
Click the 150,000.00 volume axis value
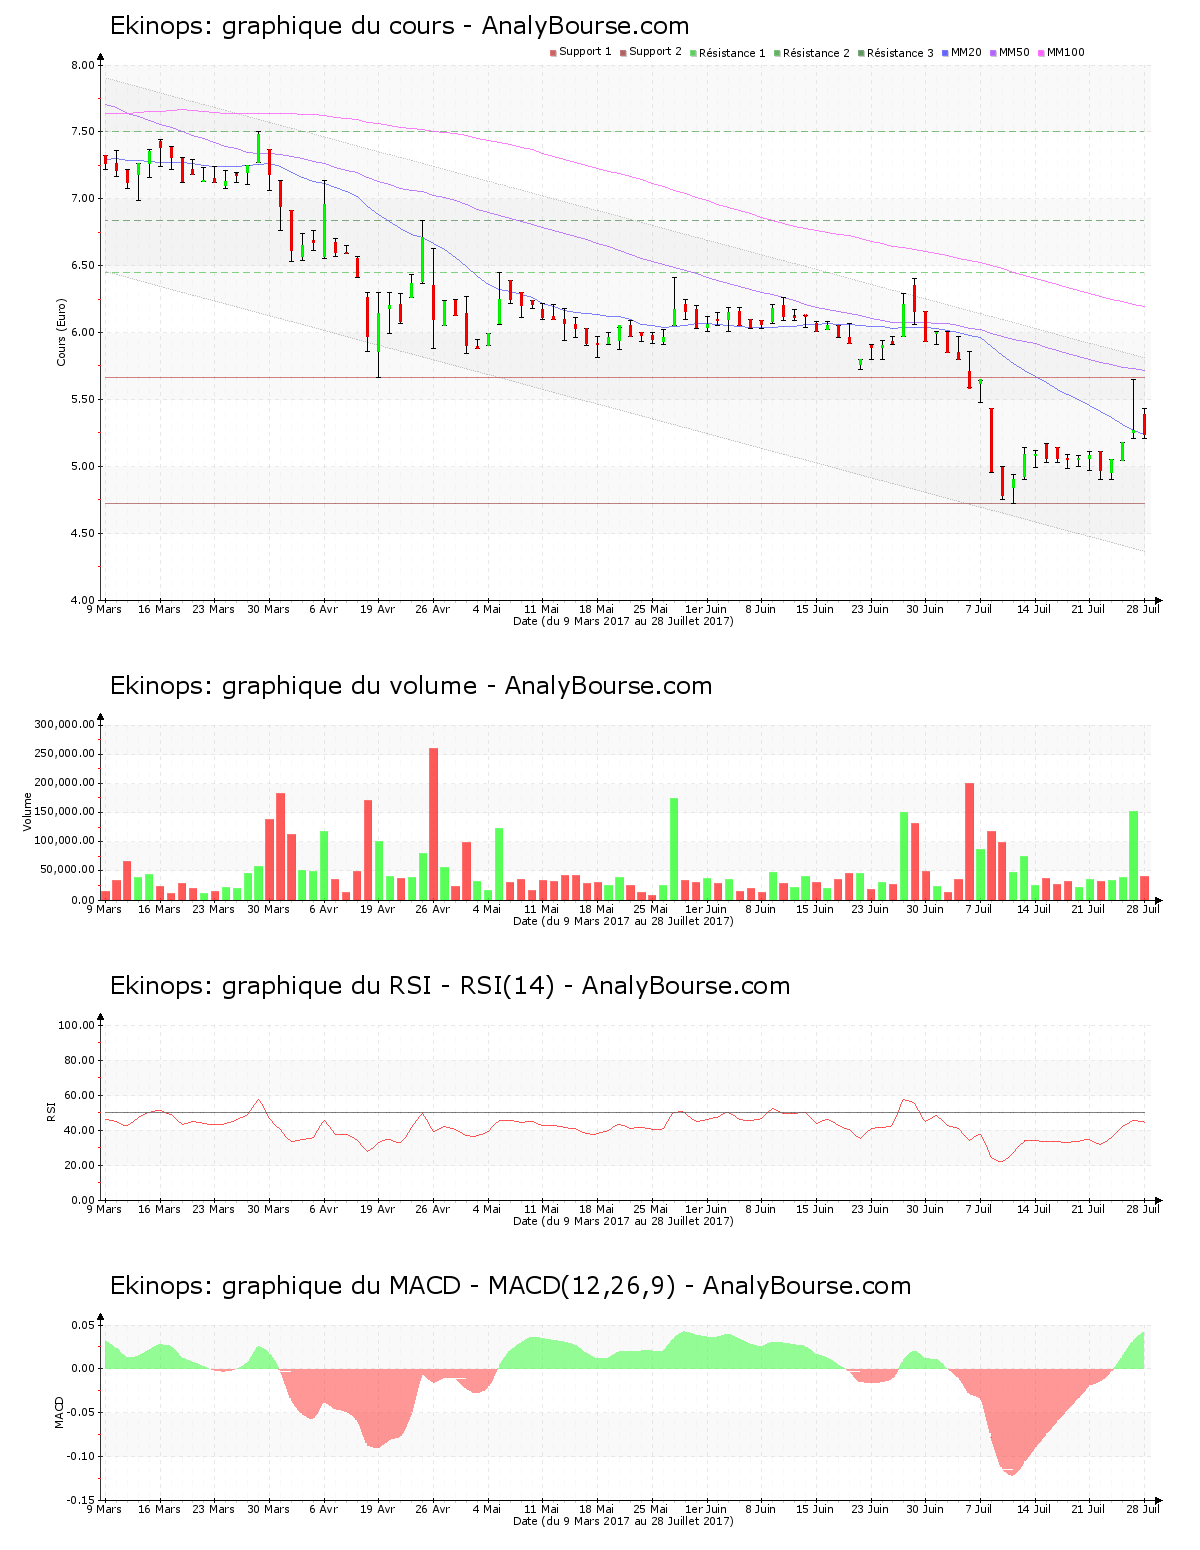(65, 813)
